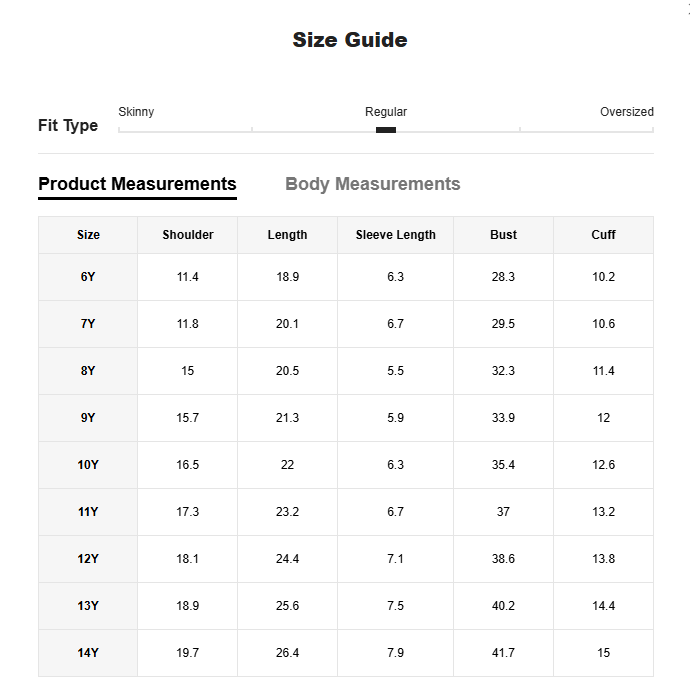Select the 10Y size row label
Screen dimensions: 690x685
(88, 465)
